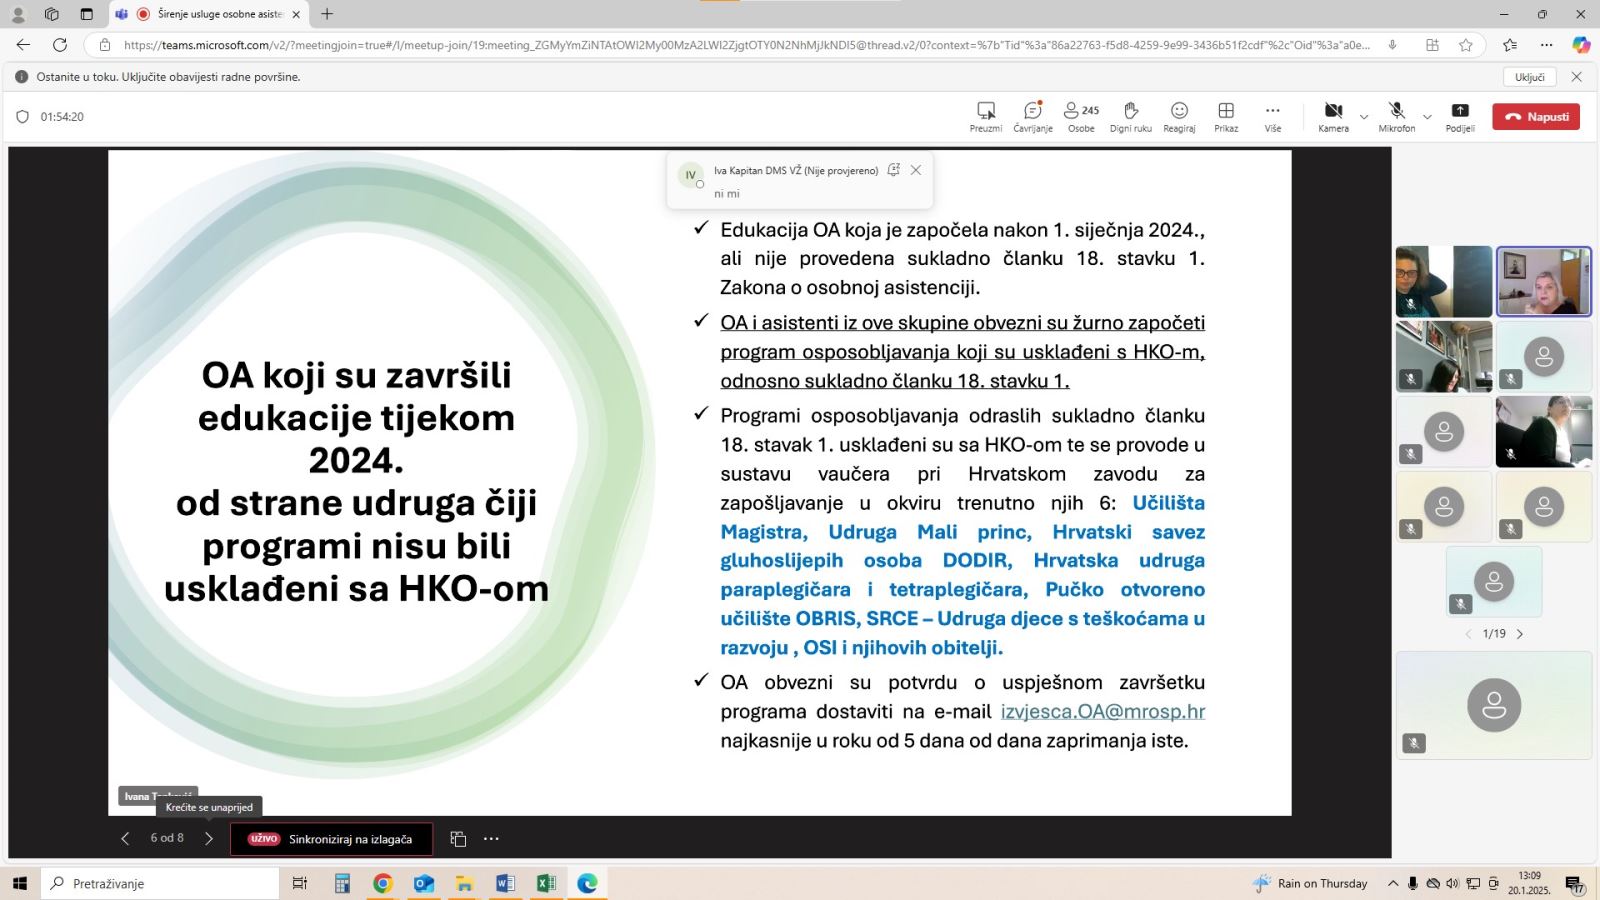Open Word from the taskbar
This screenshot has width=1600, height=900.
pyautogui.click(x=505, y=883)
